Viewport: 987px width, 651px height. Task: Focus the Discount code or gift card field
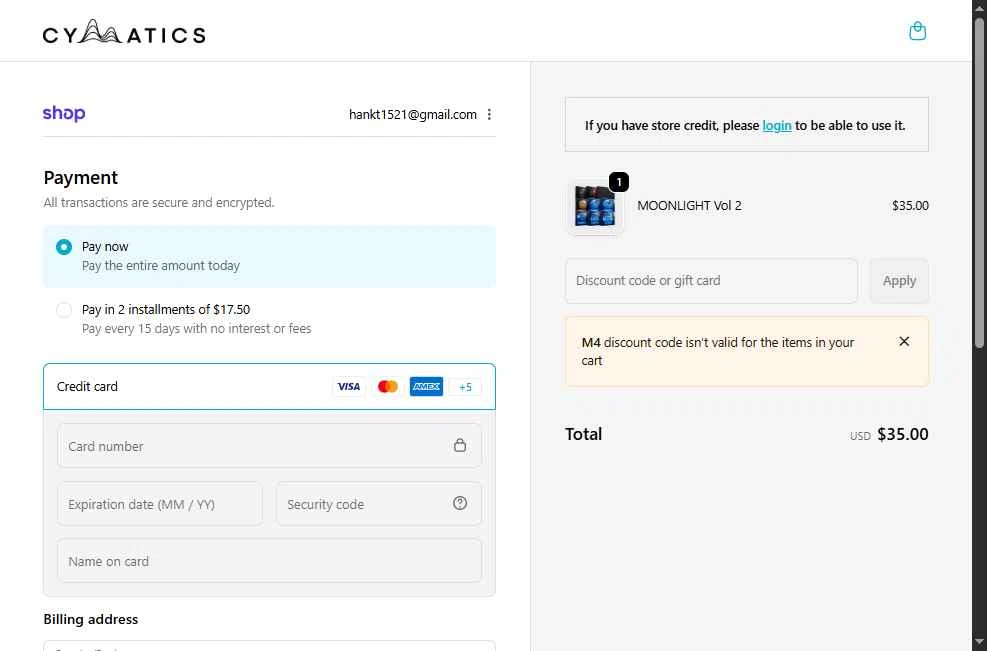tap(711, 281)
